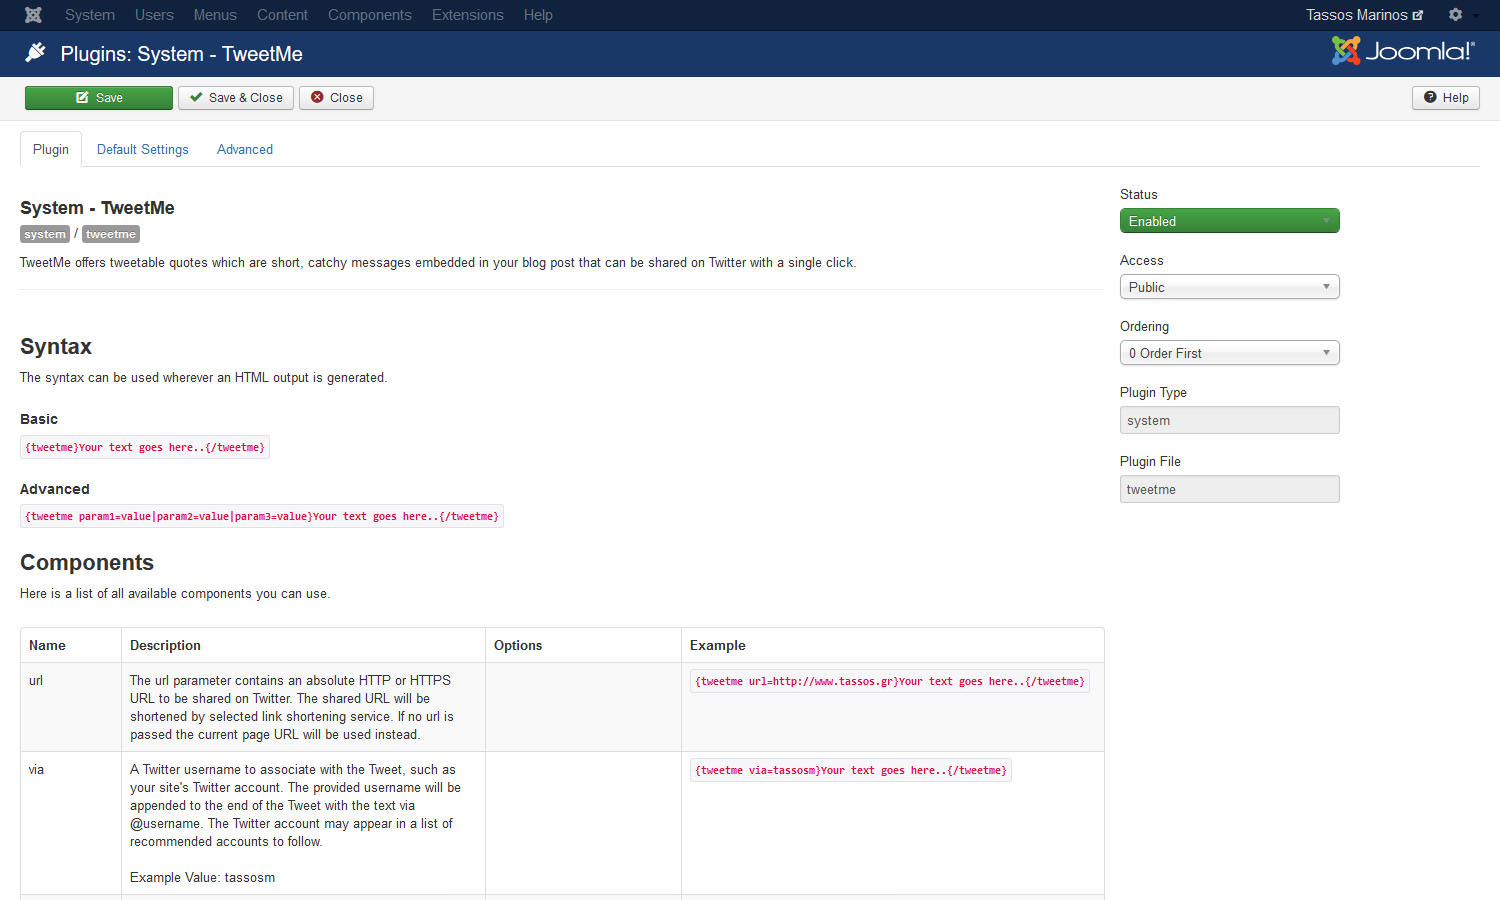The width and height of the screenshot is (1500, 900).
Task: Open the Ordering dropdown
Action: point(1230,353)
